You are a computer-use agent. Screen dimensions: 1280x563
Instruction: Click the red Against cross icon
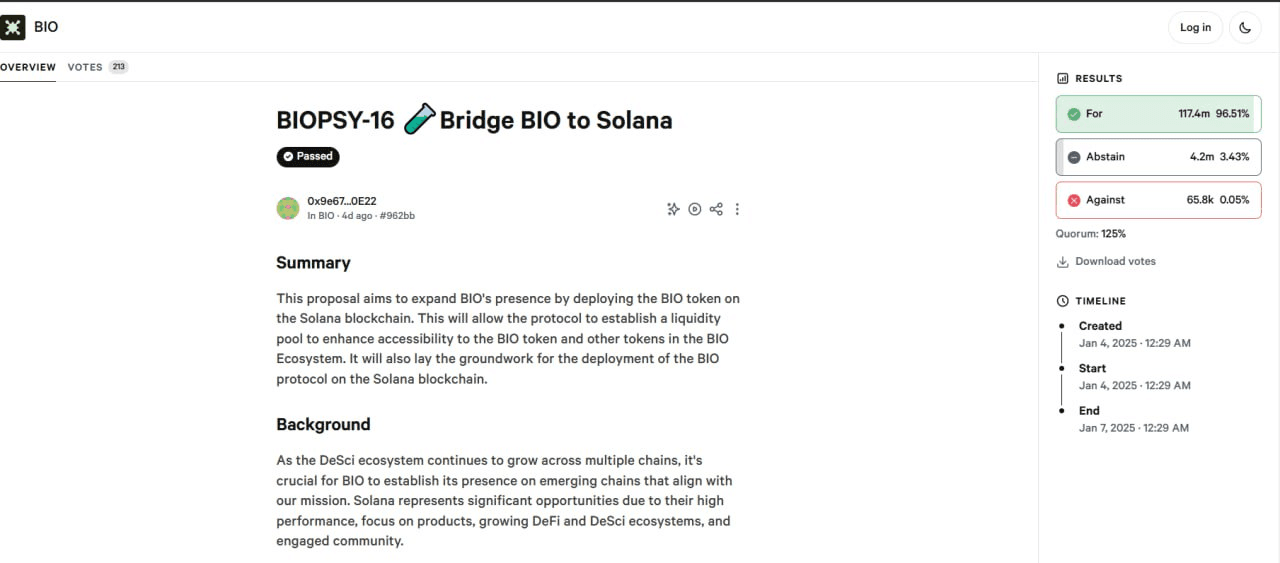coord(1074,200)
